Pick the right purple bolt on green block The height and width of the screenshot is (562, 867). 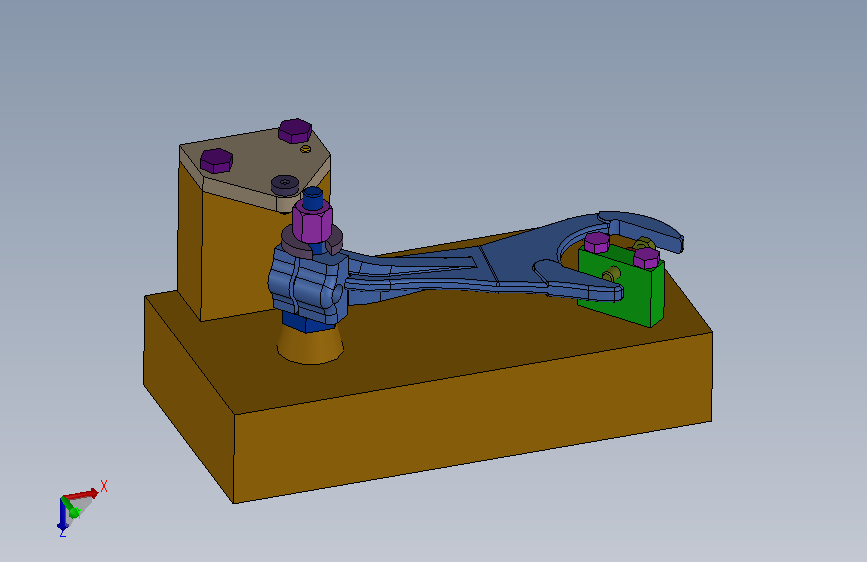point(646,258)
